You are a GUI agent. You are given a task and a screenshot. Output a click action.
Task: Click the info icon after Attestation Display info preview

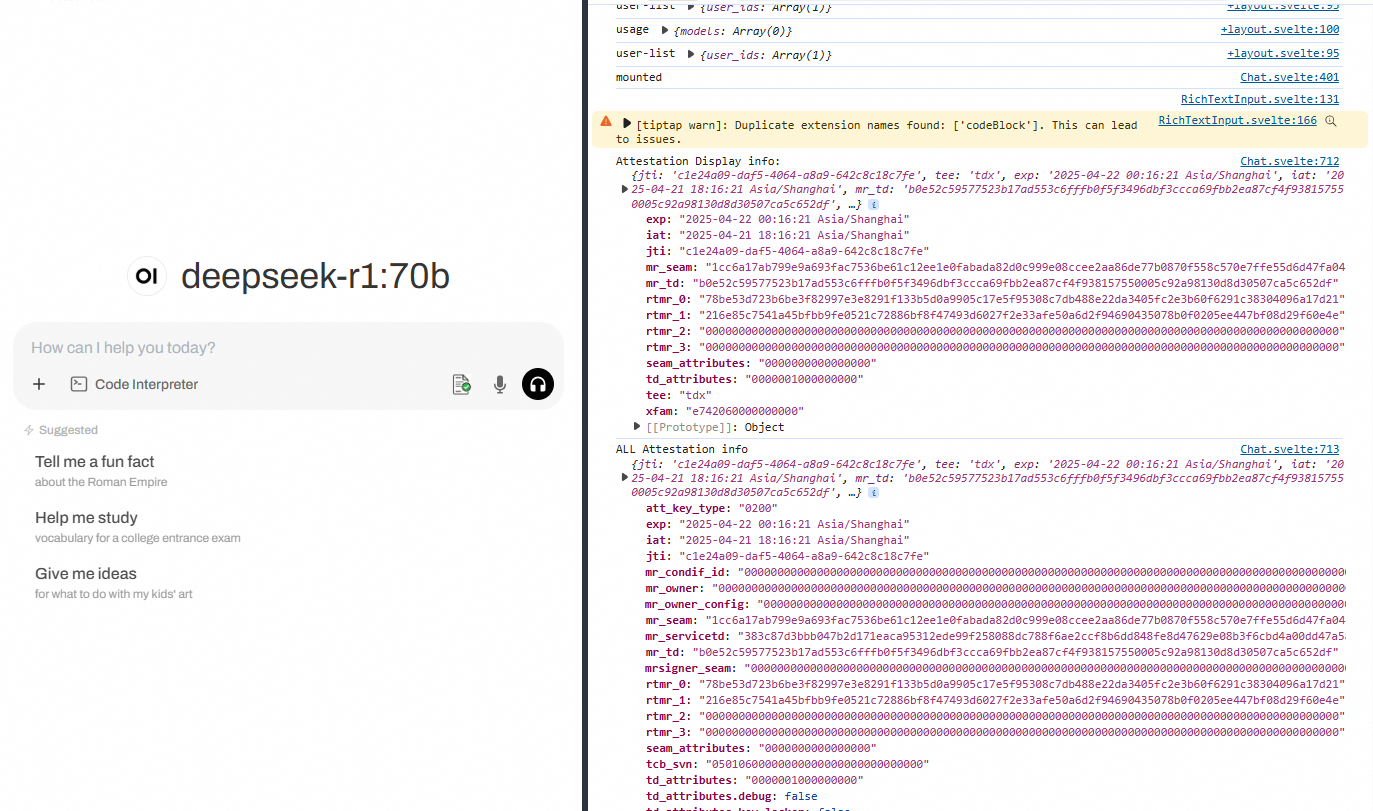point(873,205)
